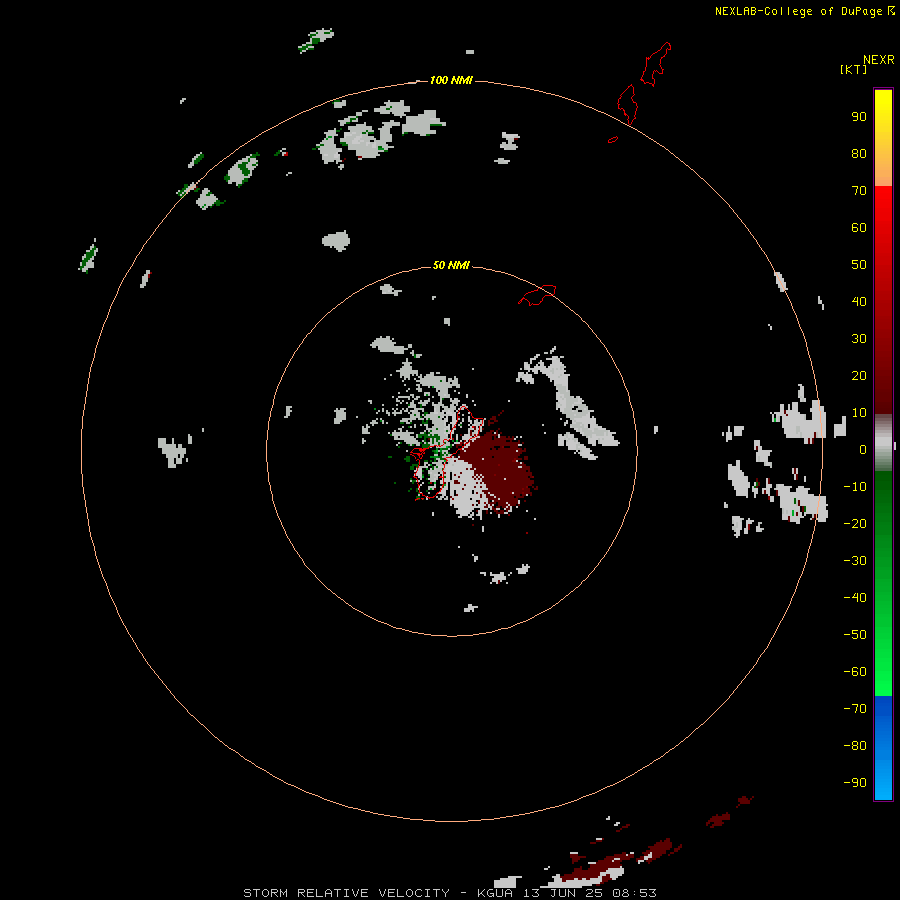Screen dimensions: 900x900
Task: Click the -20 knot scale label
Action: pos(855,524)
